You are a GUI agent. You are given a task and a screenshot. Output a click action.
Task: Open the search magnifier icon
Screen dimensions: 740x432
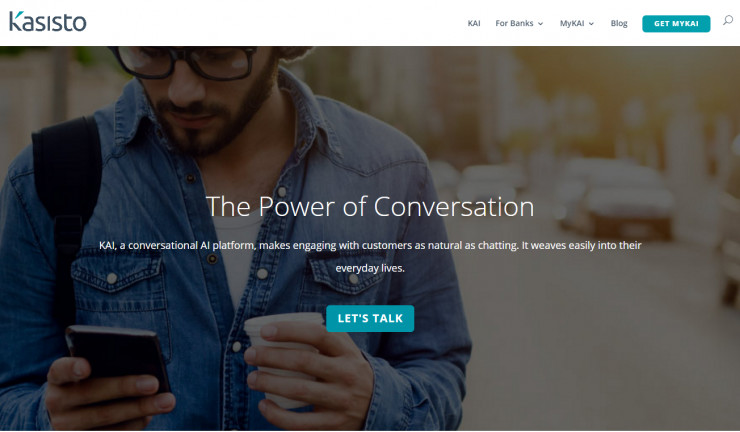[728, 20]
